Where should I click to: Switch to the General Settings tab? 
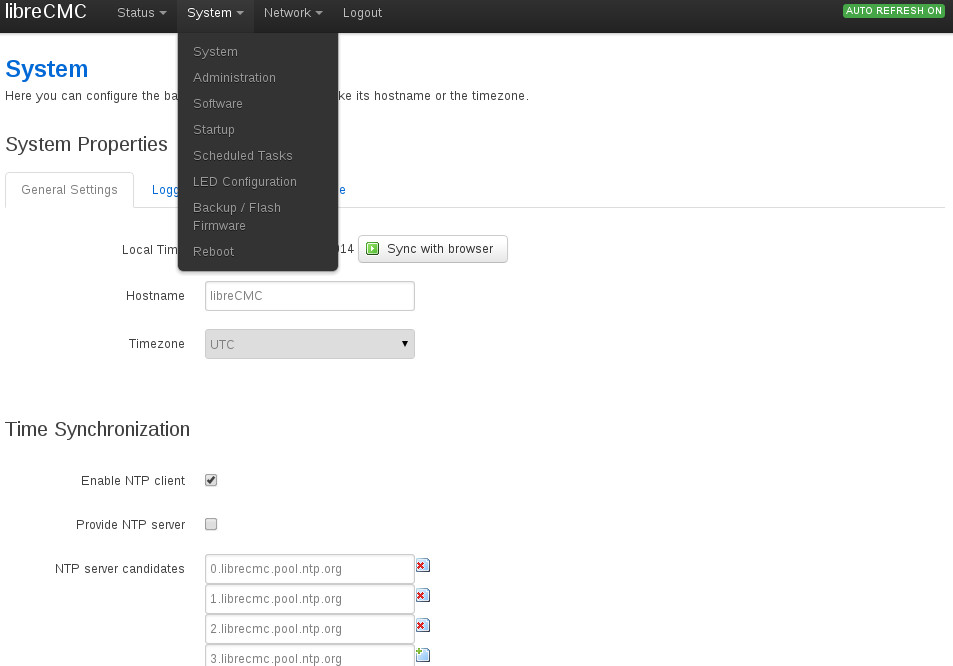(69, 190)
